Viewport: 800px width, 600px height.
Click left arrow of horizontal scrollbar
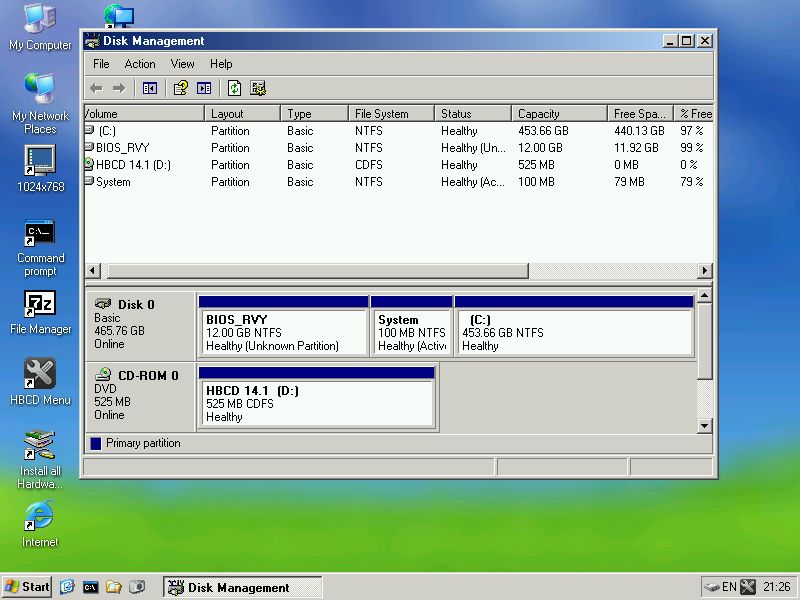pyautogui.click(x=92, y=270)
